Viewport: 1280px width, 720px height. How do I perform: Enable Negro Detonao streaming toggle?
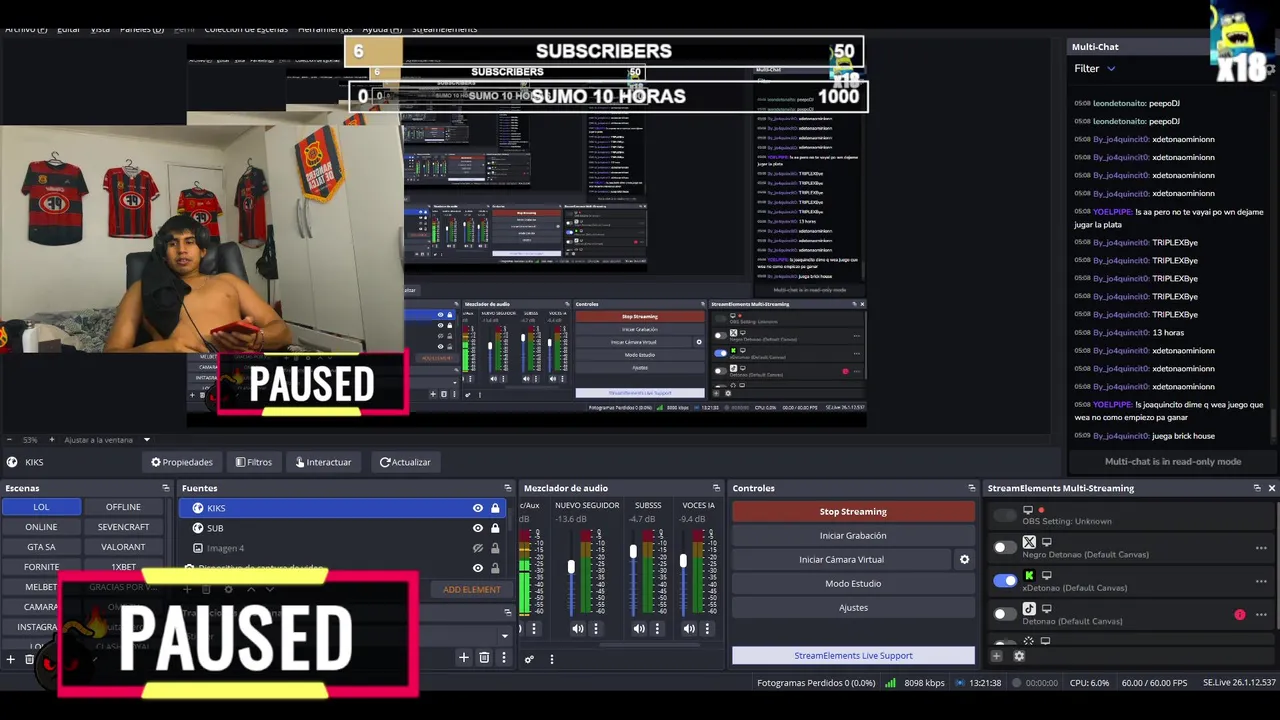1004,547
